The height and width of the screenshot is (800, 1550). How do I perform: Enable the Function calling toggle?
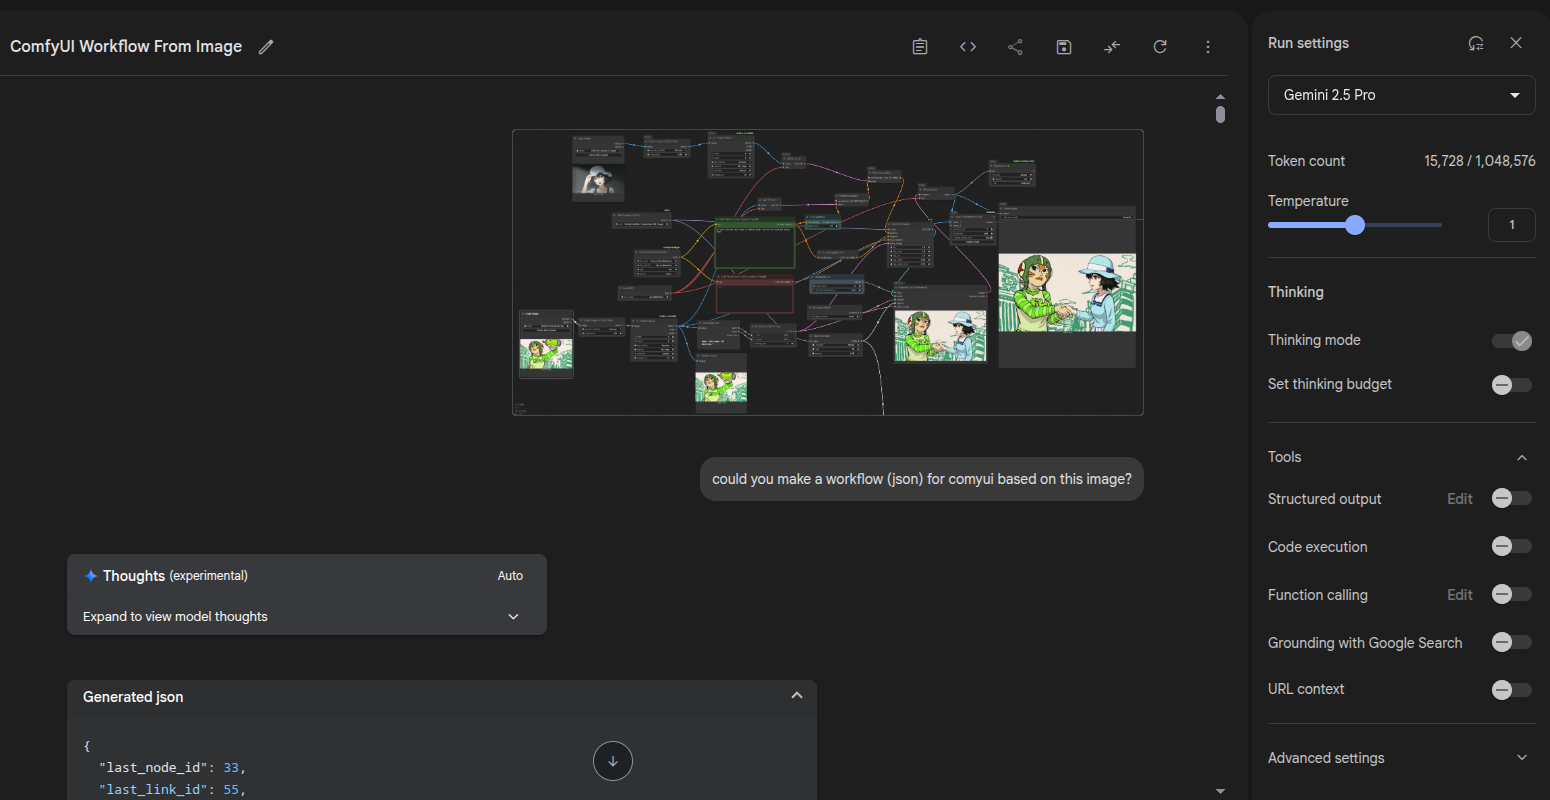(1512, 594)
